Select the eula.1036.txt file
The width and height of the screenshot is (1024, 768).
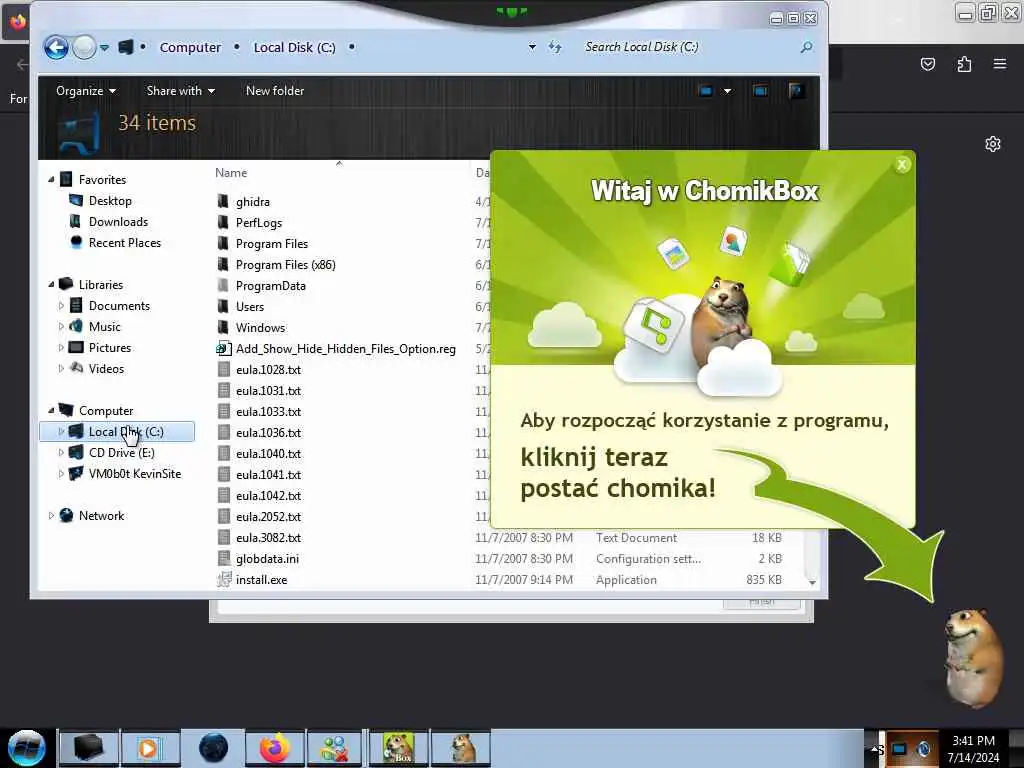[x=268, y=432]
